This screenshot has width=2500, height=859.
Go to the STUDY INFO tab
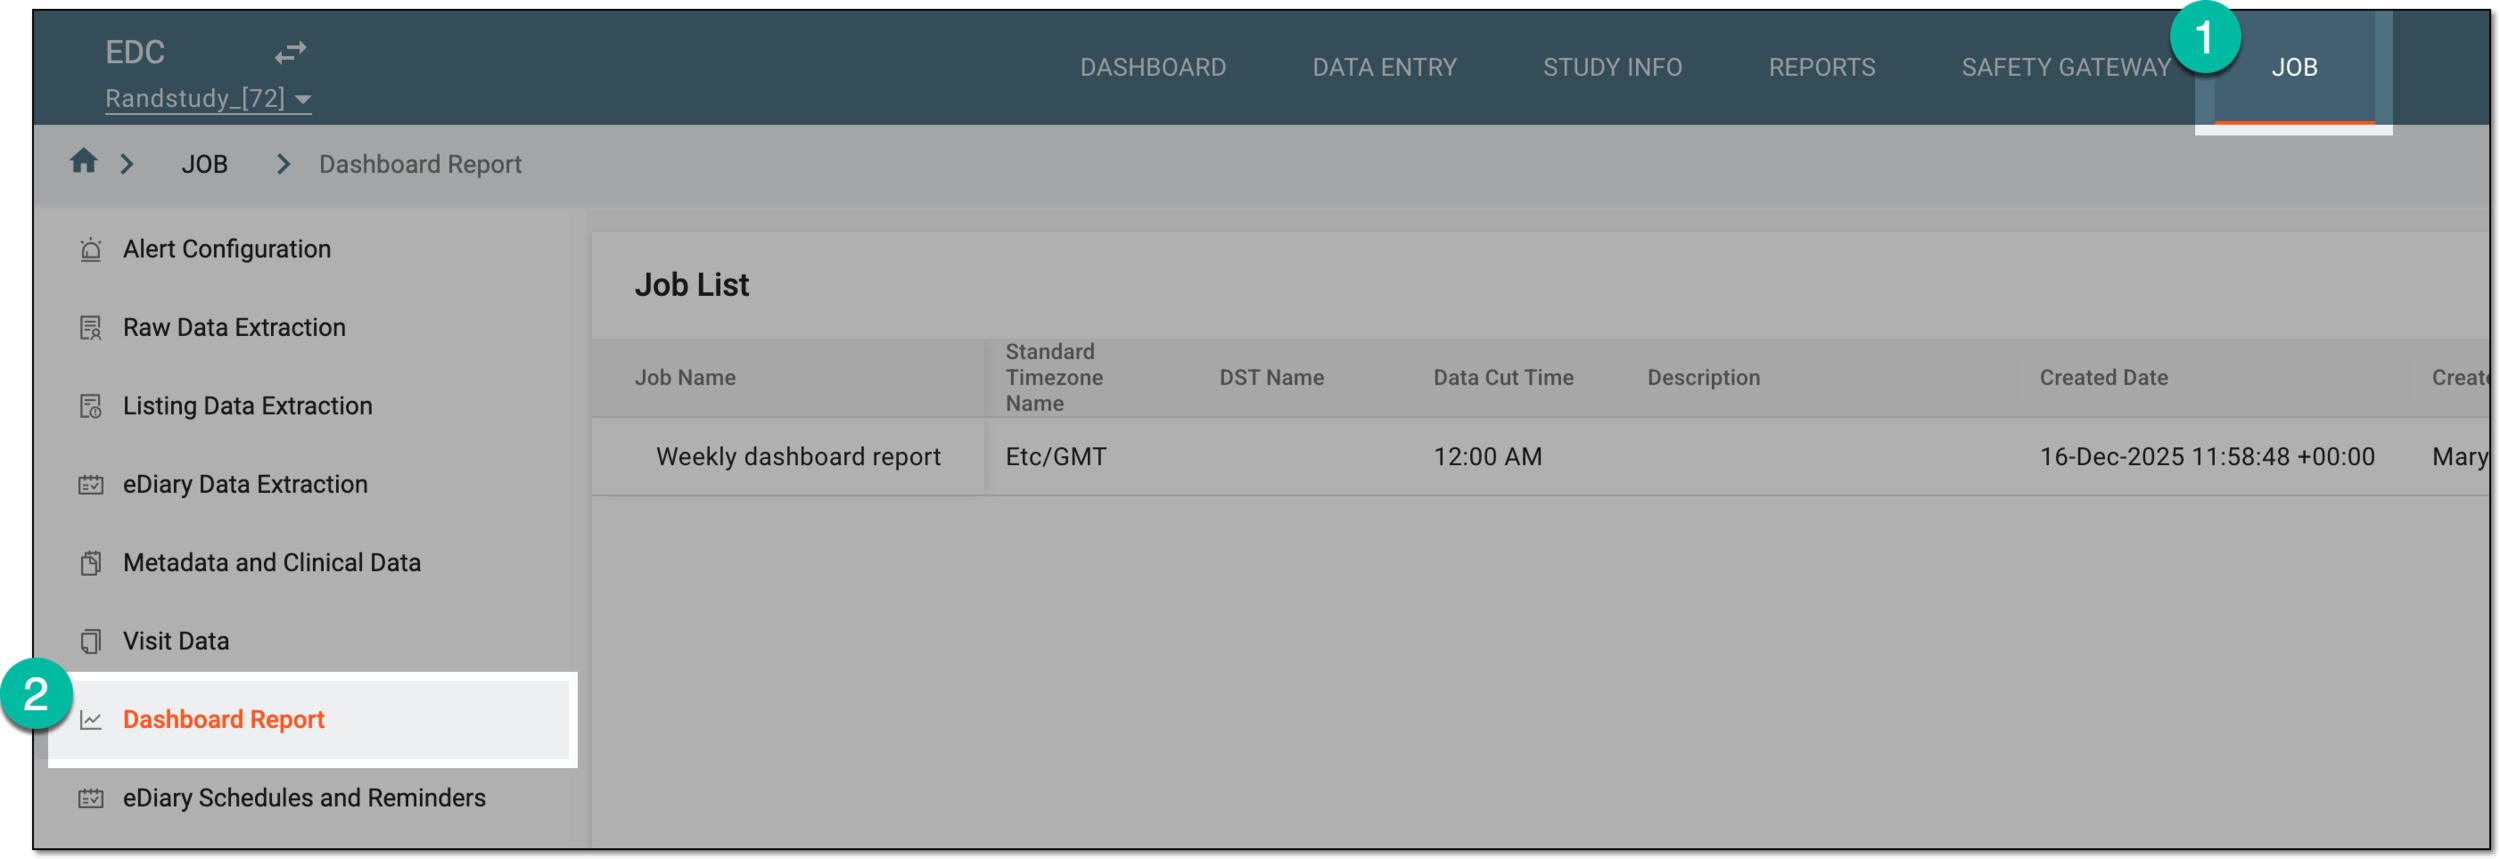(1613, 67)
